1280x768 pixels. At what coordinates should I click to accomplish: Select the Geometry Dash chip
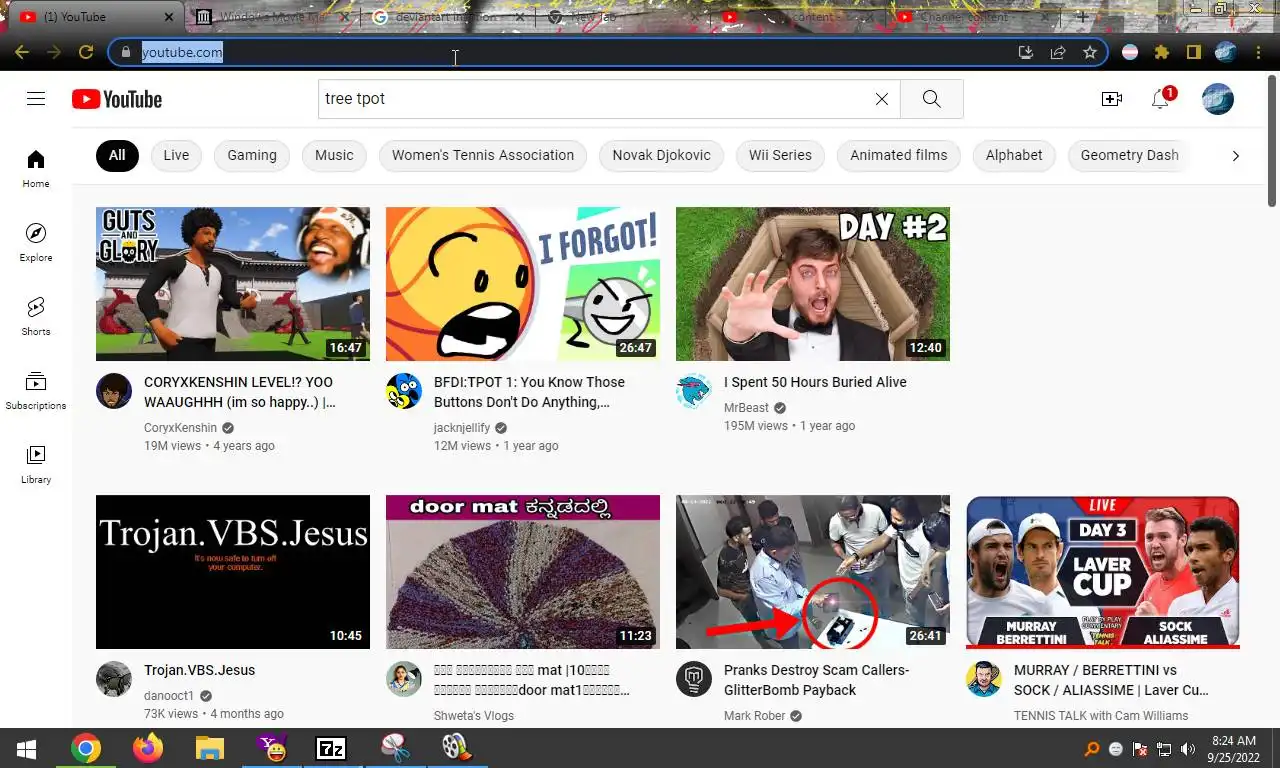point(1129,155)
